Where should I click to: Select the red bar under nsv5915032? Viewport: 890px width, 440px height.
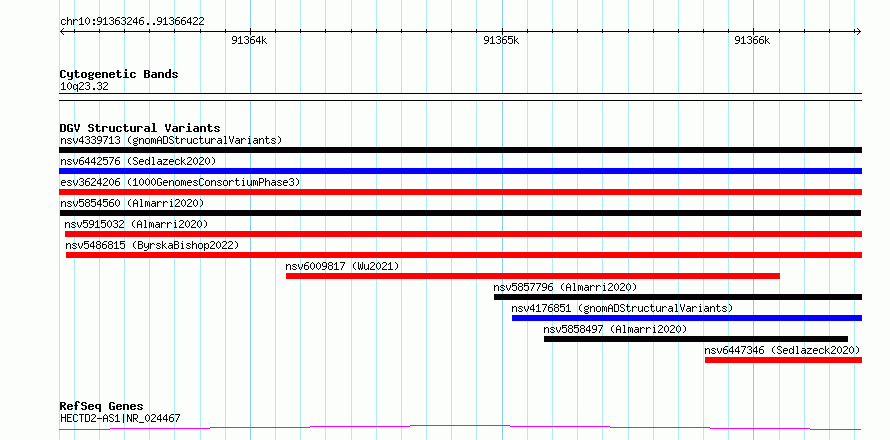[x=463, y=234]
